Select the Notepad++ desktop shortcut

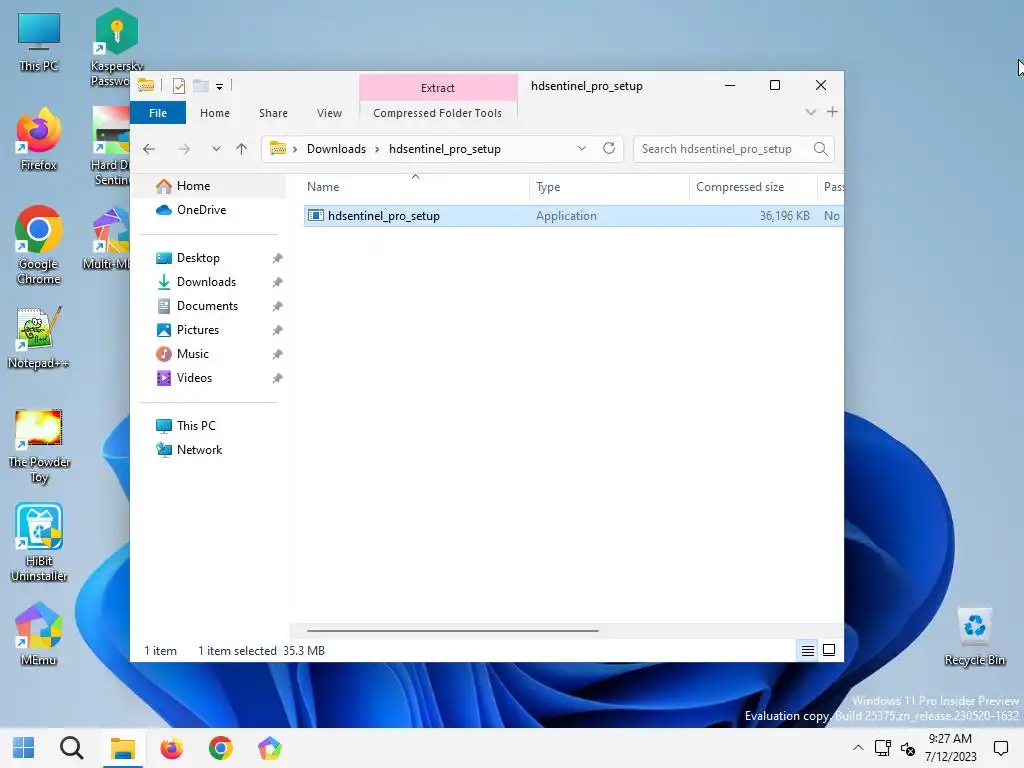point(39,338)
